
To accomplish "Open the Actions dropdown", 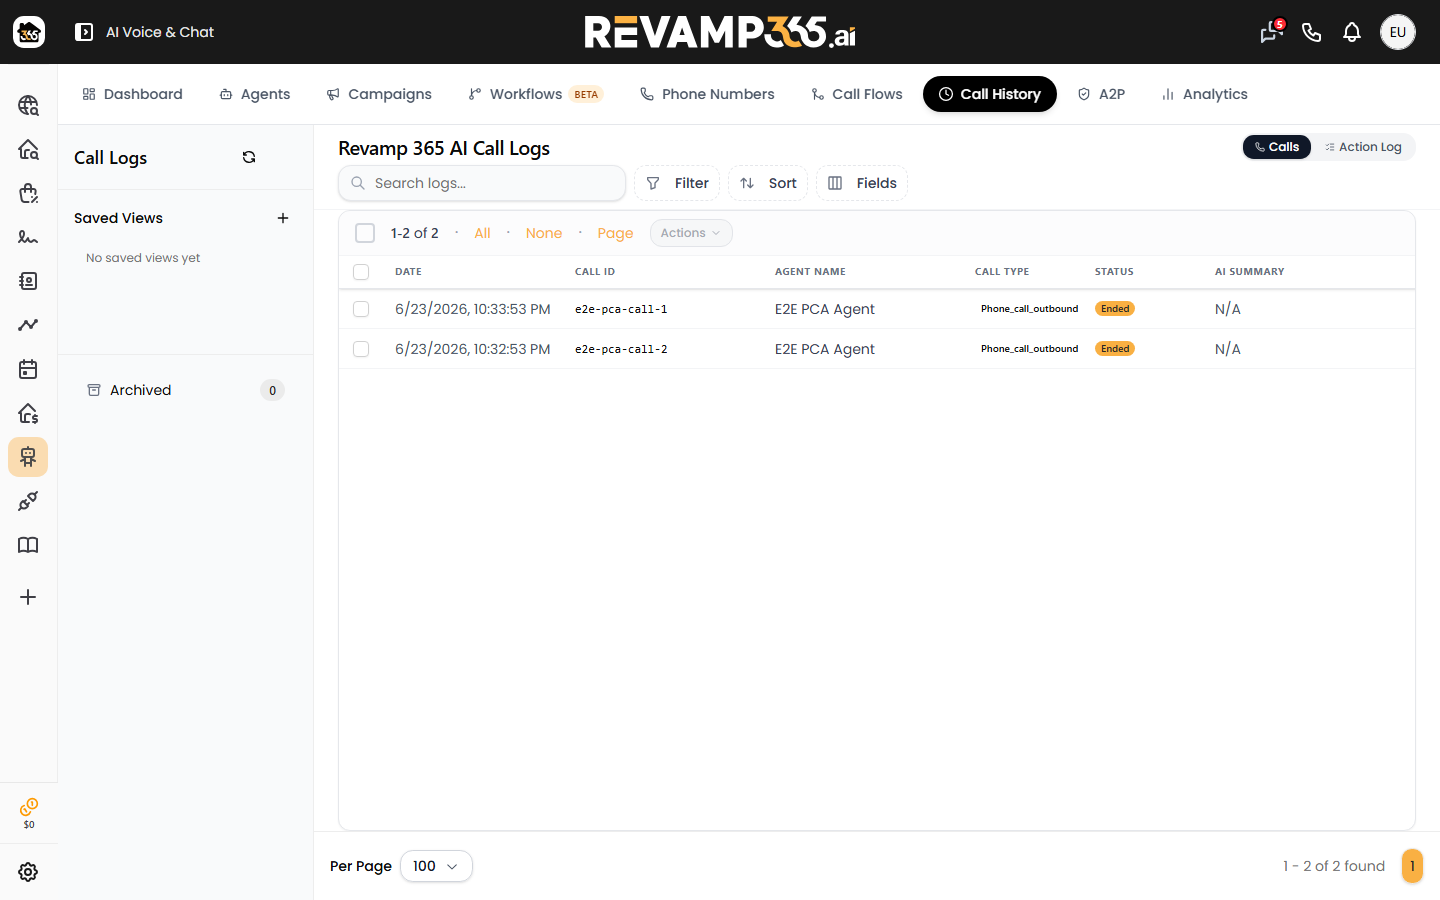I will tap(691, 233).
